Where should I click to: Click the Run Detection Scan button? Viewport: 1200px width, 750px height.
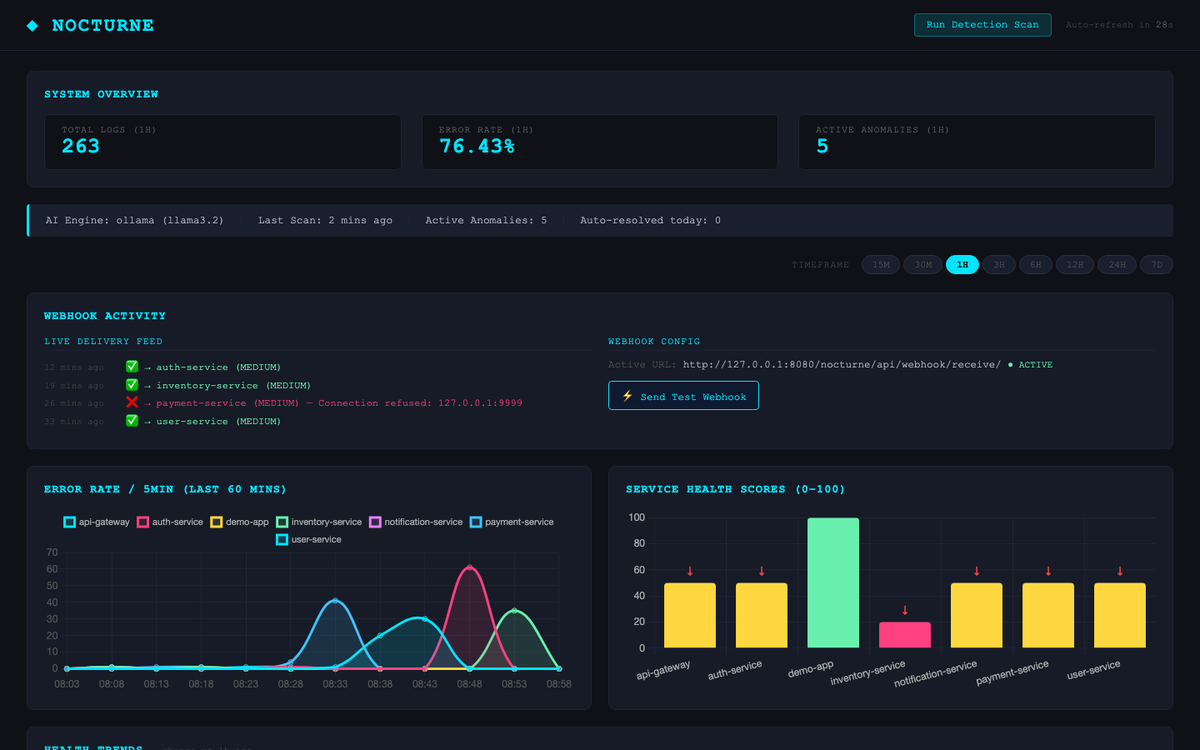[x=982, y=25]
